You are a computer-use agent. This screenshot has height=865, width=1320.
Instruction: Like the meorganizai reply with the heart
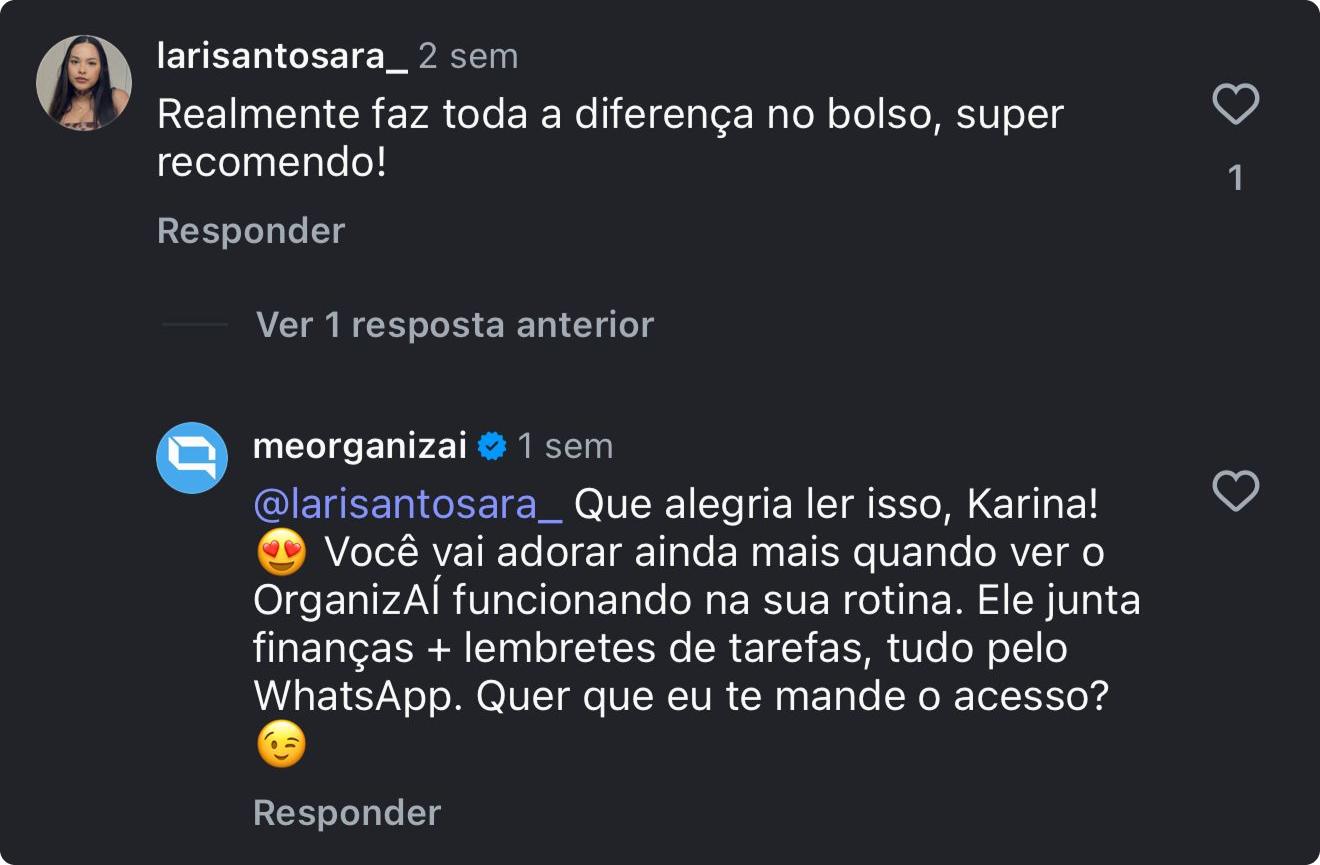1235,491
